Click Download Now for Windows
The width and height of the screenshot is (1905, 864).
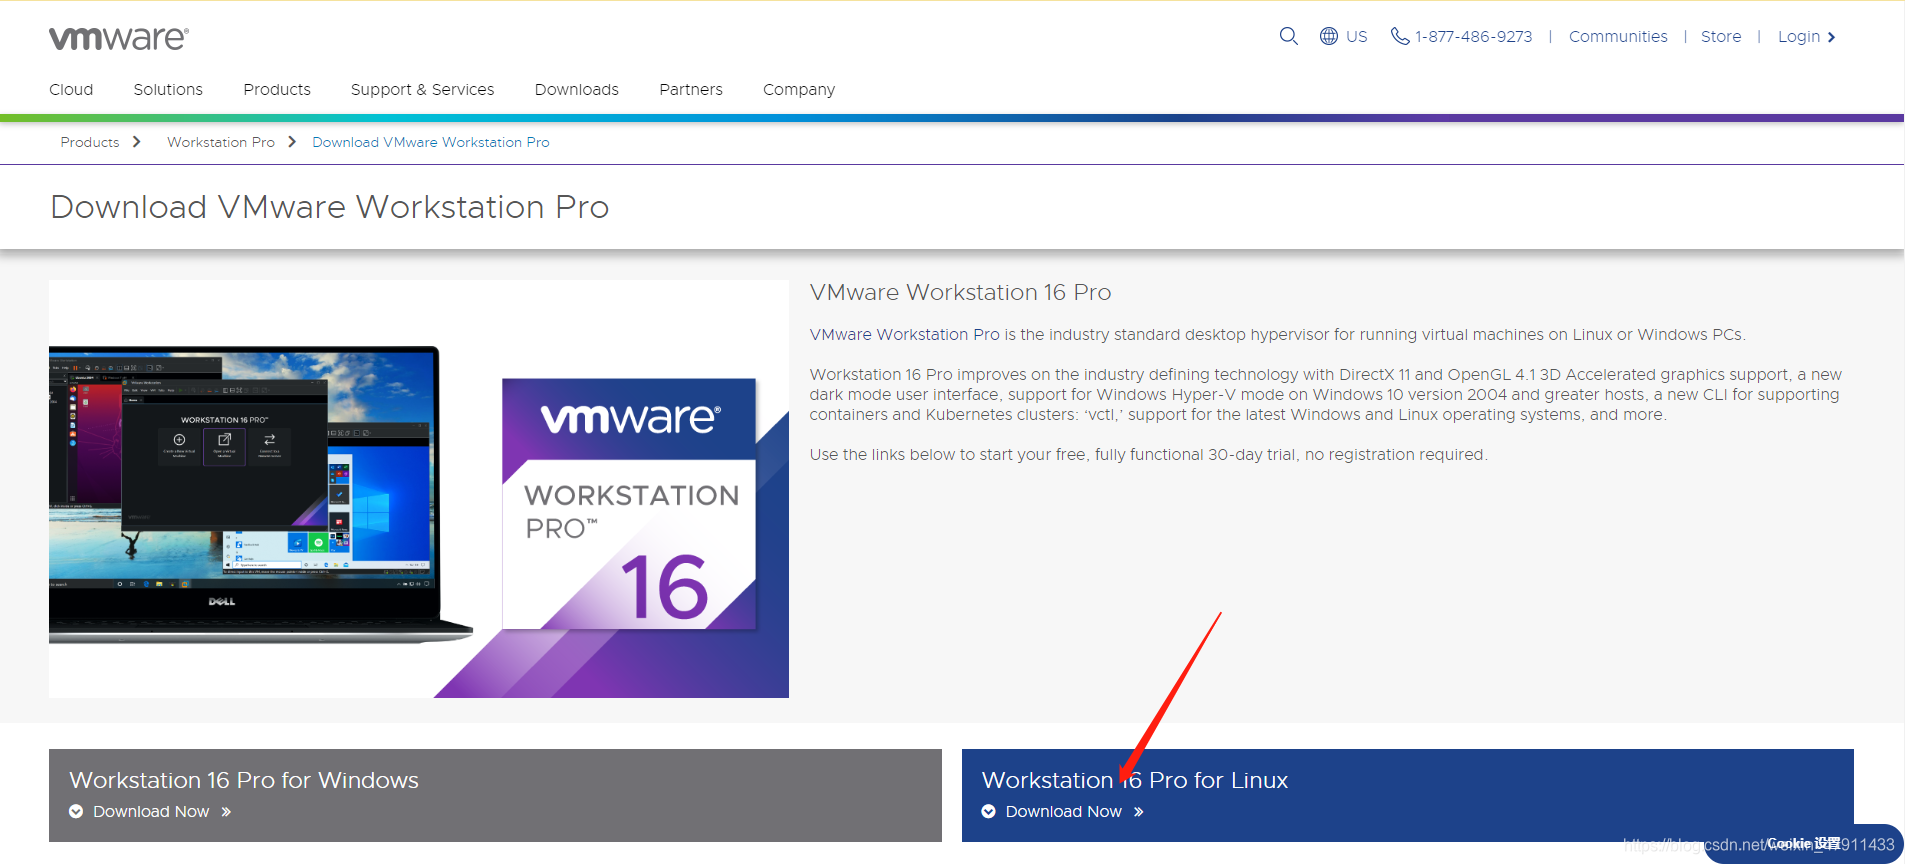coord(151,811)
